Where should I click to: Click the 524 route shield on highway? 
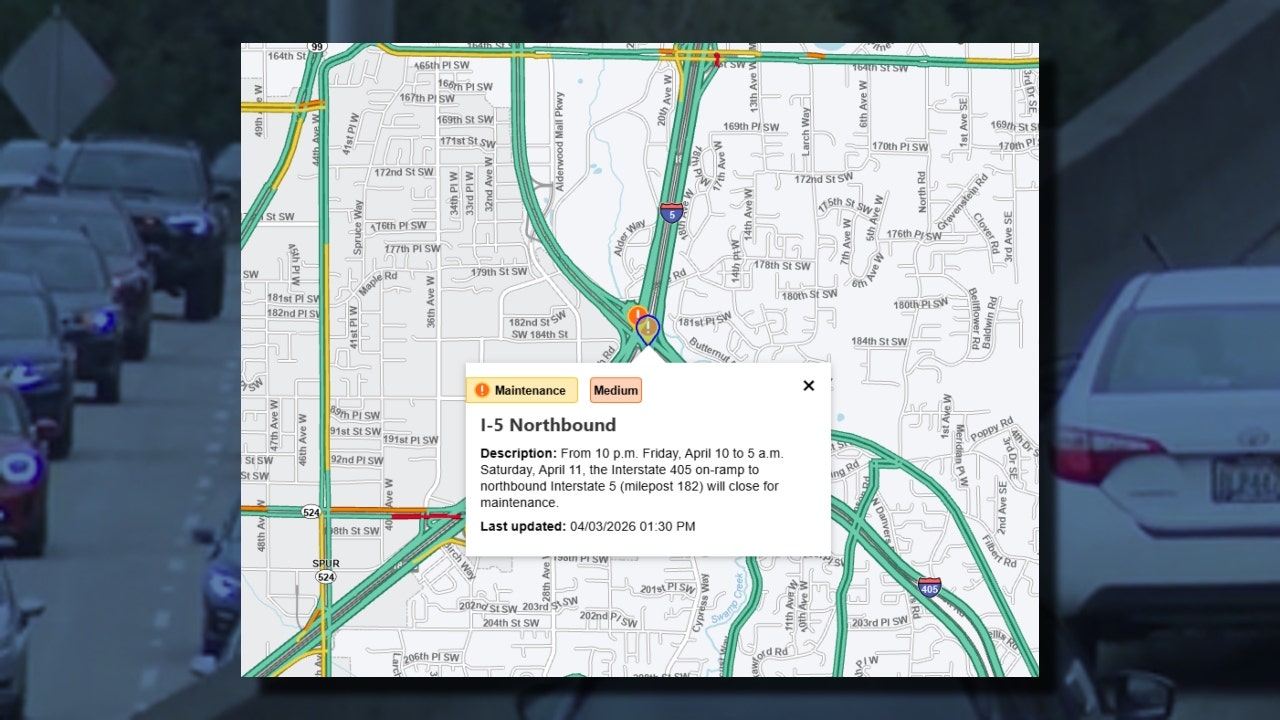pyautogui.click(x=311, y=511)
